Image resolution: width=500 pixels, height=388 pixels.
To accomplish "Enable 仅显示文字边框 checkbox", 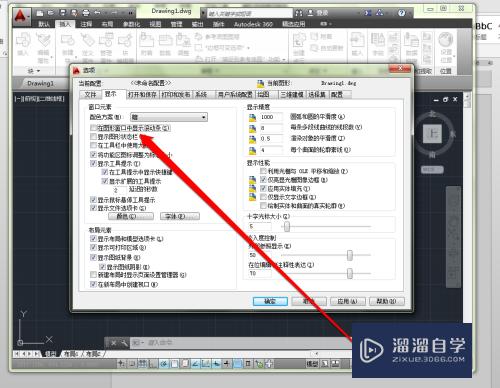I will (x=263, y=197).
